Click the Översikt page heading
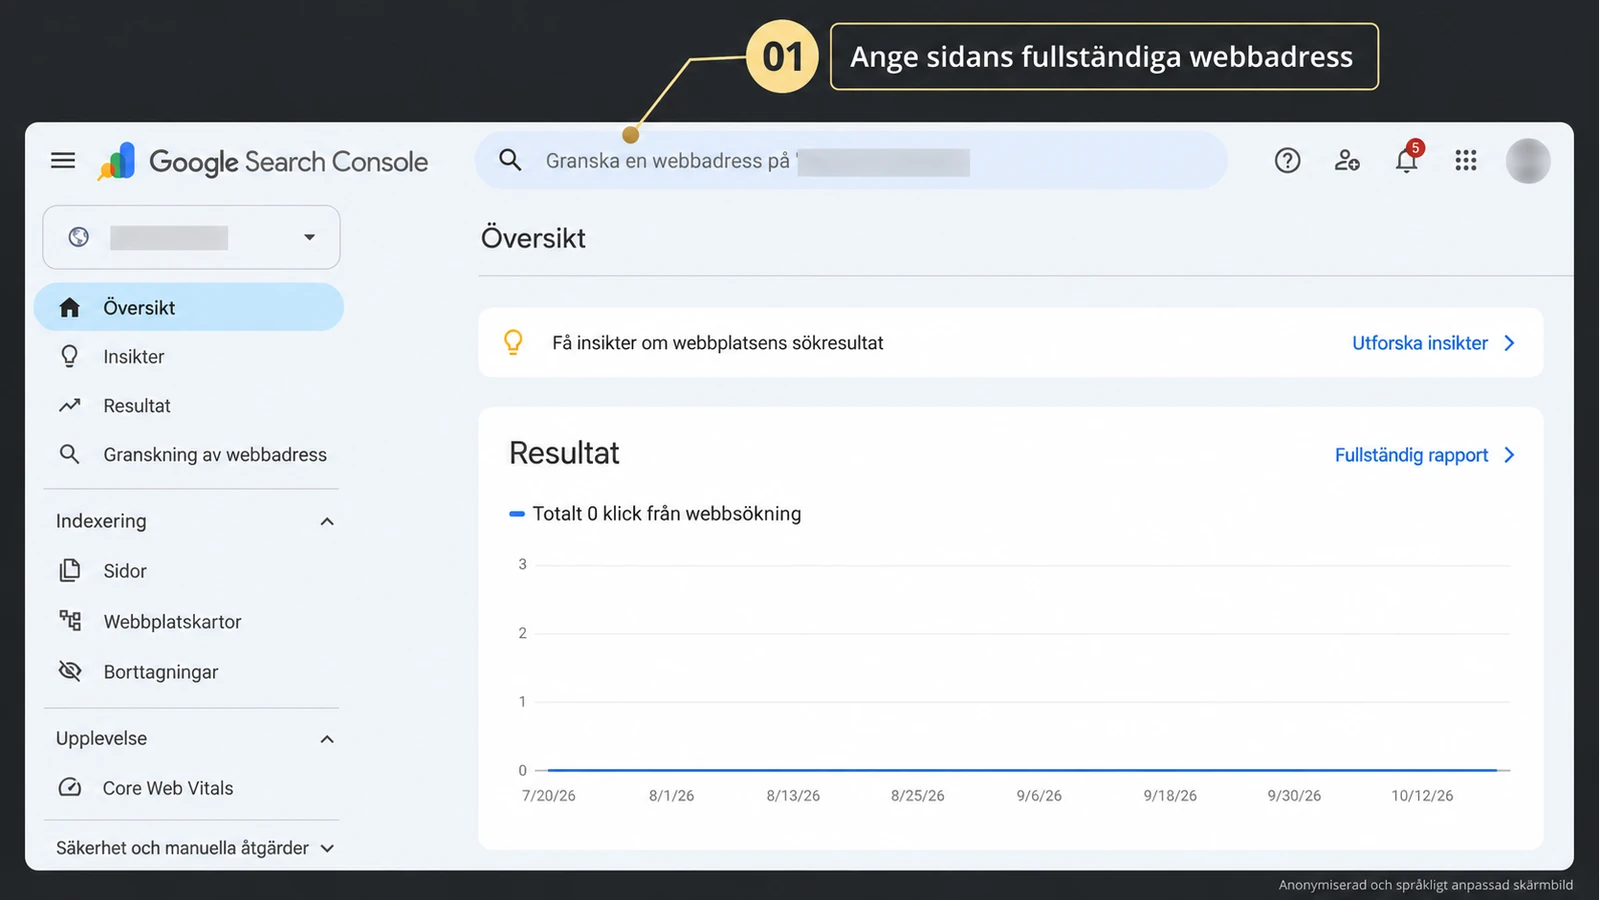Screen dimensions: 1600x900 533,238
